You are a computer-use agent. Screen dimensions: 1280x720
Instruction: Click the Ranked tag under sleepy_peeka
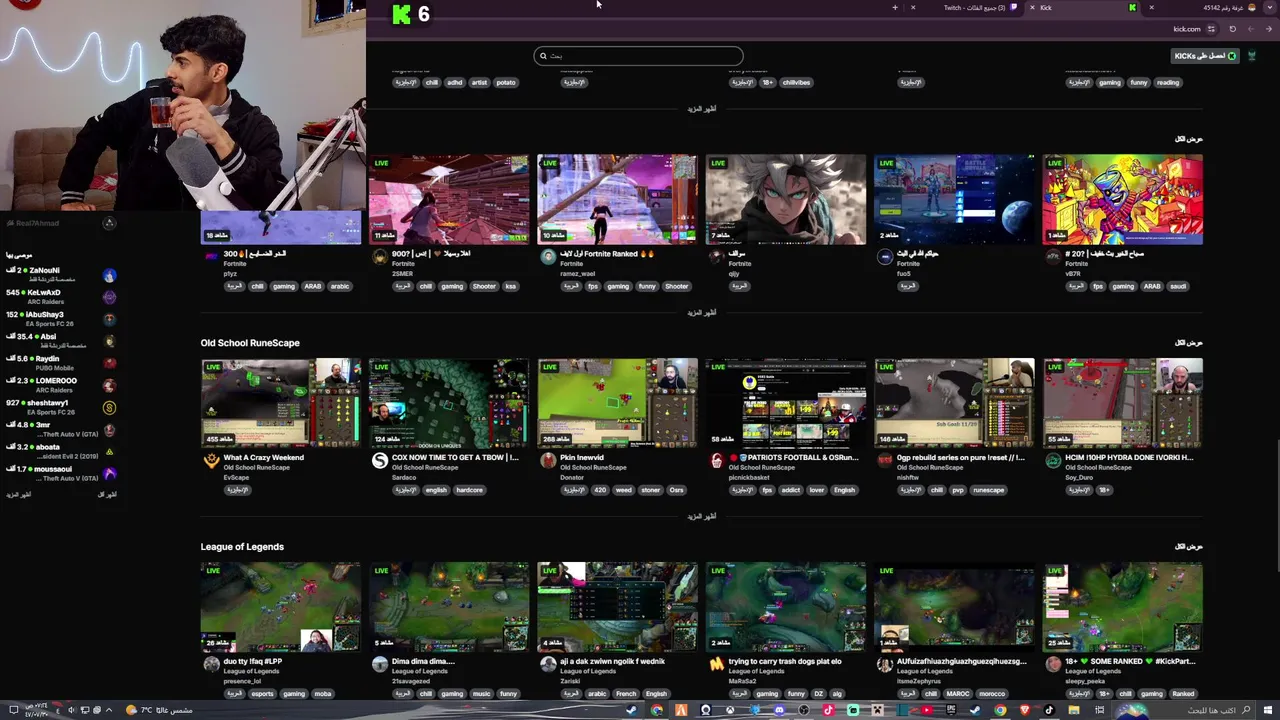tap(1183, 694)
